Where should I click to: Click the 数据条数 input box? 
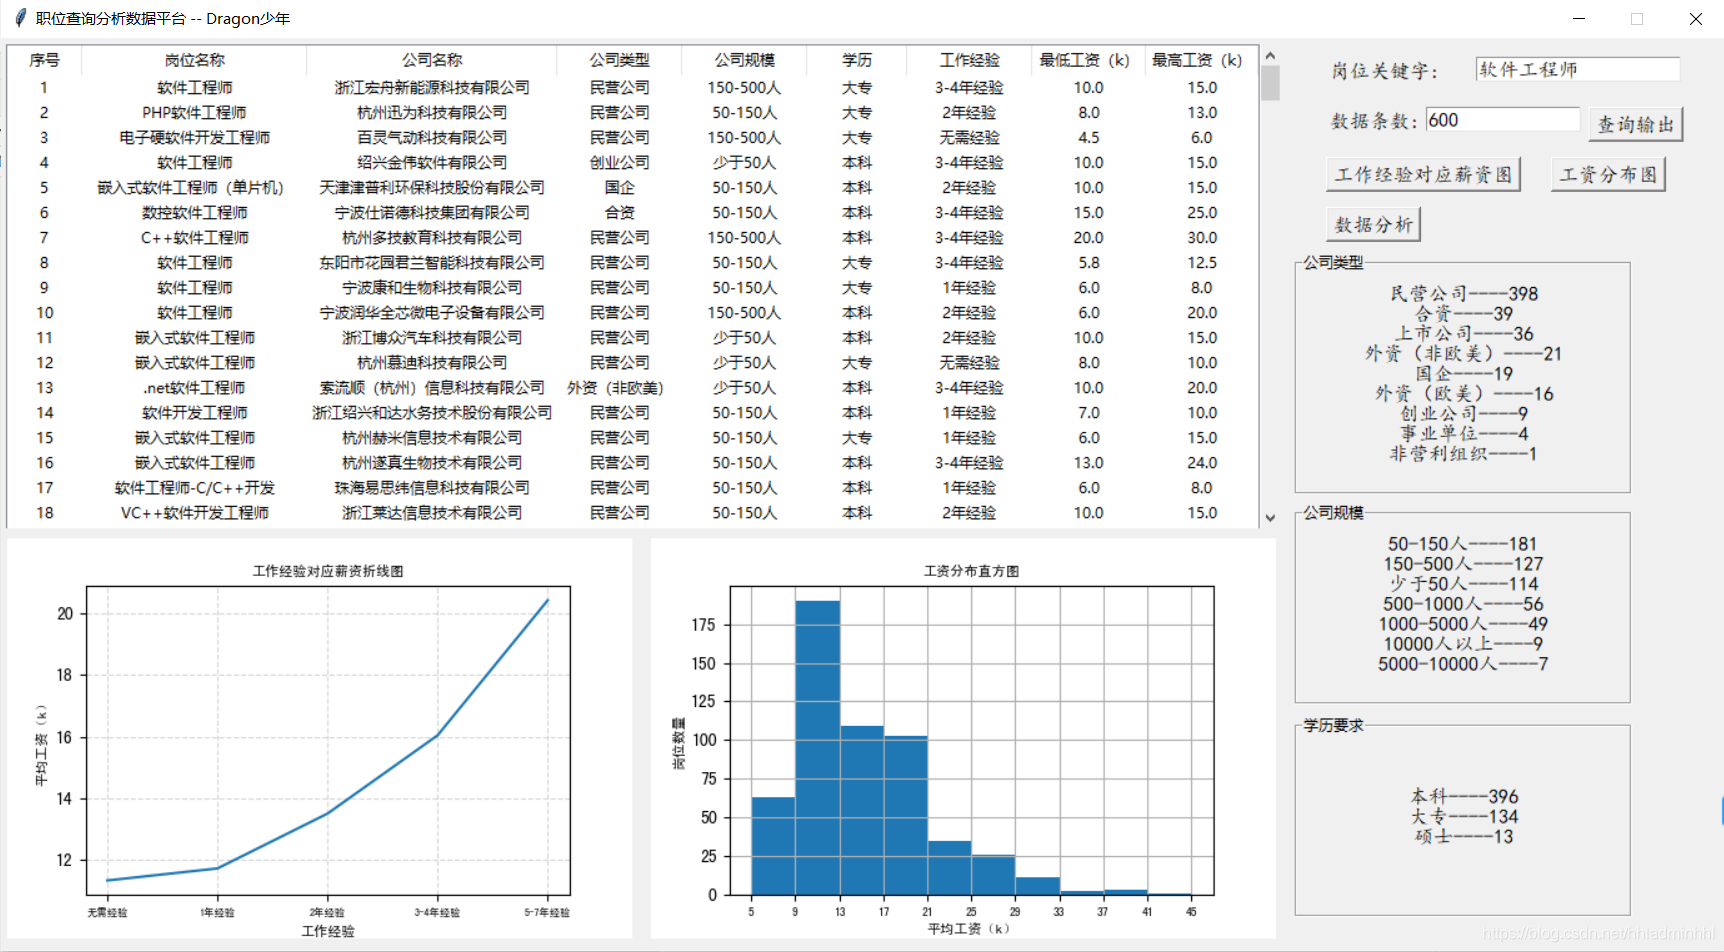[1501, 120]
